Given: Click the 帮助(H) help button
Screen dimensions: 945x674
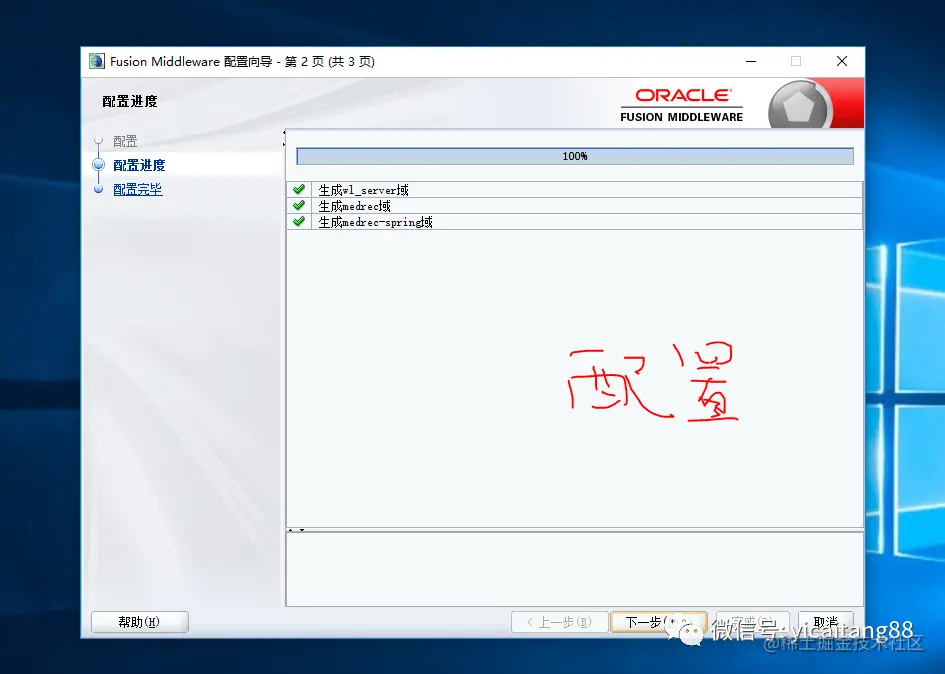Looking at the screenshot, I should [x=139, y=622].
